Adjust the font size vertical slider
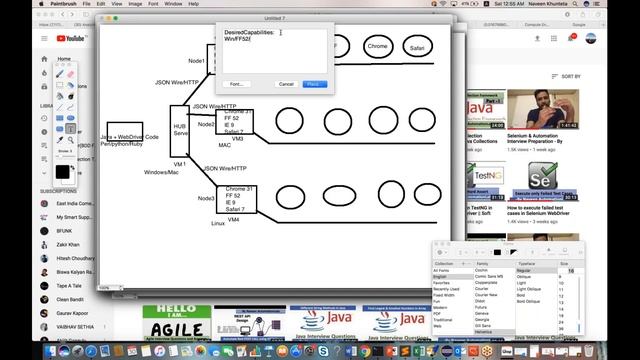This screenshot has height=360, width=640. (579, 305)
